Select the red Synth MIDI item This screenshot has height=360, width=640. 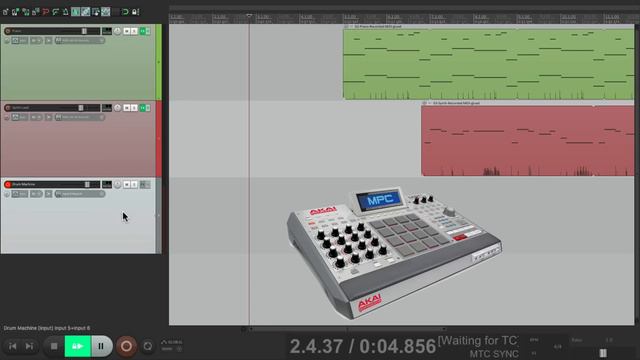pyautogui.click(x=528, y=141)
